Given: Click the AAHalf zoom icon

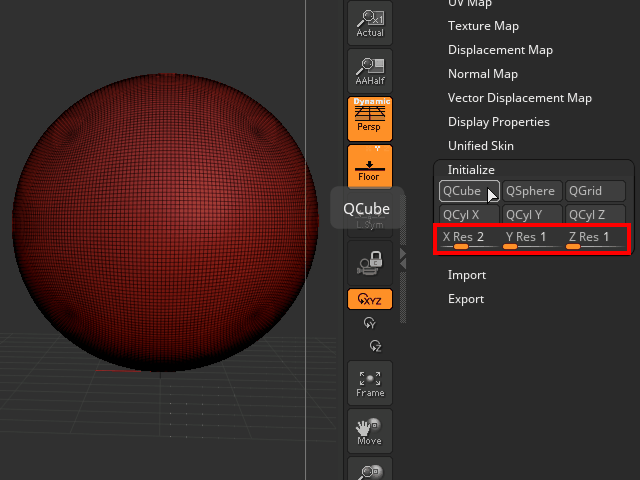Looking at the screenshot, I should point(370,70).
